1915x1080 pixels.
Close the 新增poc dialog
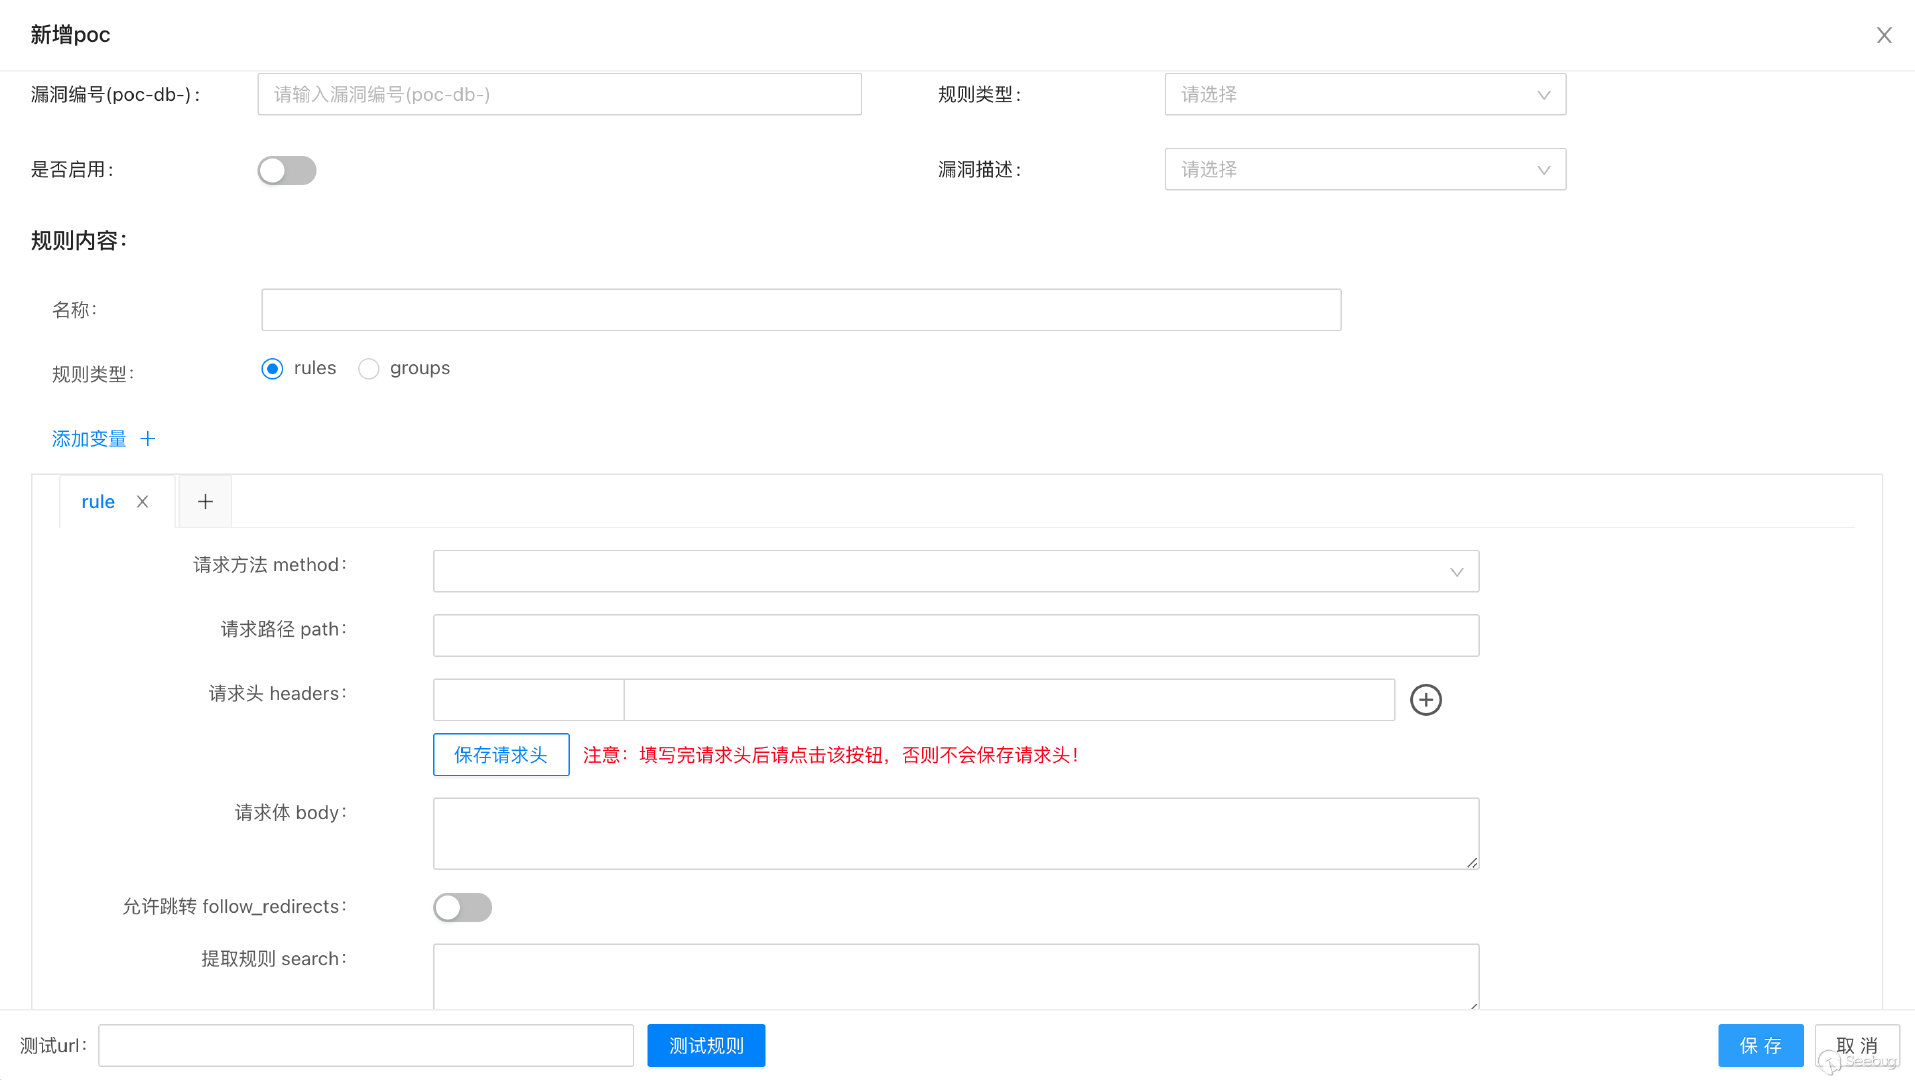point(1884,35)
